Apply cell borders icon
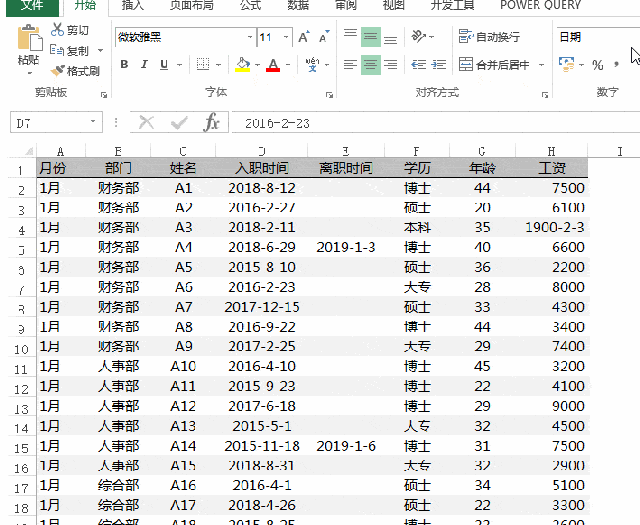This screenshot has width=640, height=525. (203, 64)
